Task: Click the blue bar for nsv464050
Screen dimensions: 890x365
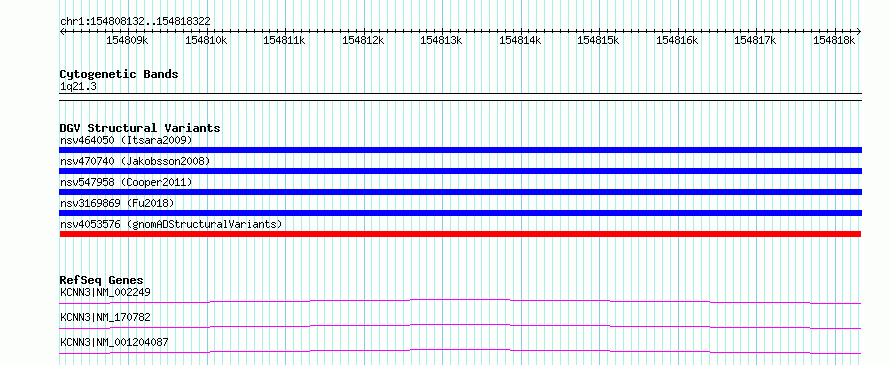Action: coord(460,150)
